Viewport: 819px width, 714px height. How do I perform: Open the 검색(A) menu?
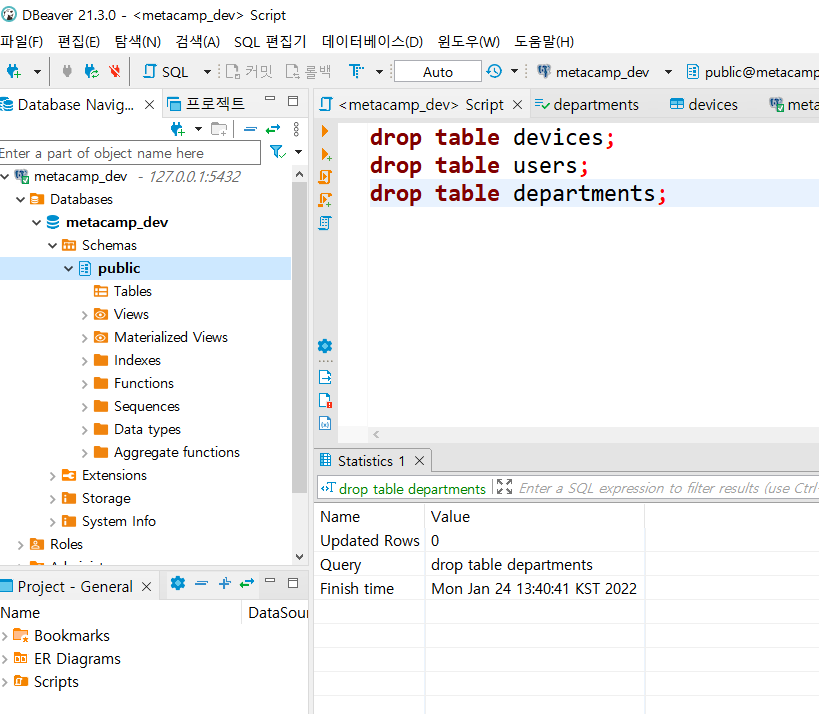coord(197,41)
